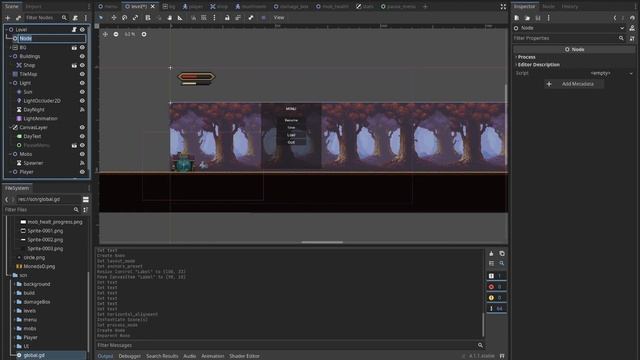Lock the selected node with padlock icon
The width and height of the screenshot is (640, 360).
(x=227, y=18)
